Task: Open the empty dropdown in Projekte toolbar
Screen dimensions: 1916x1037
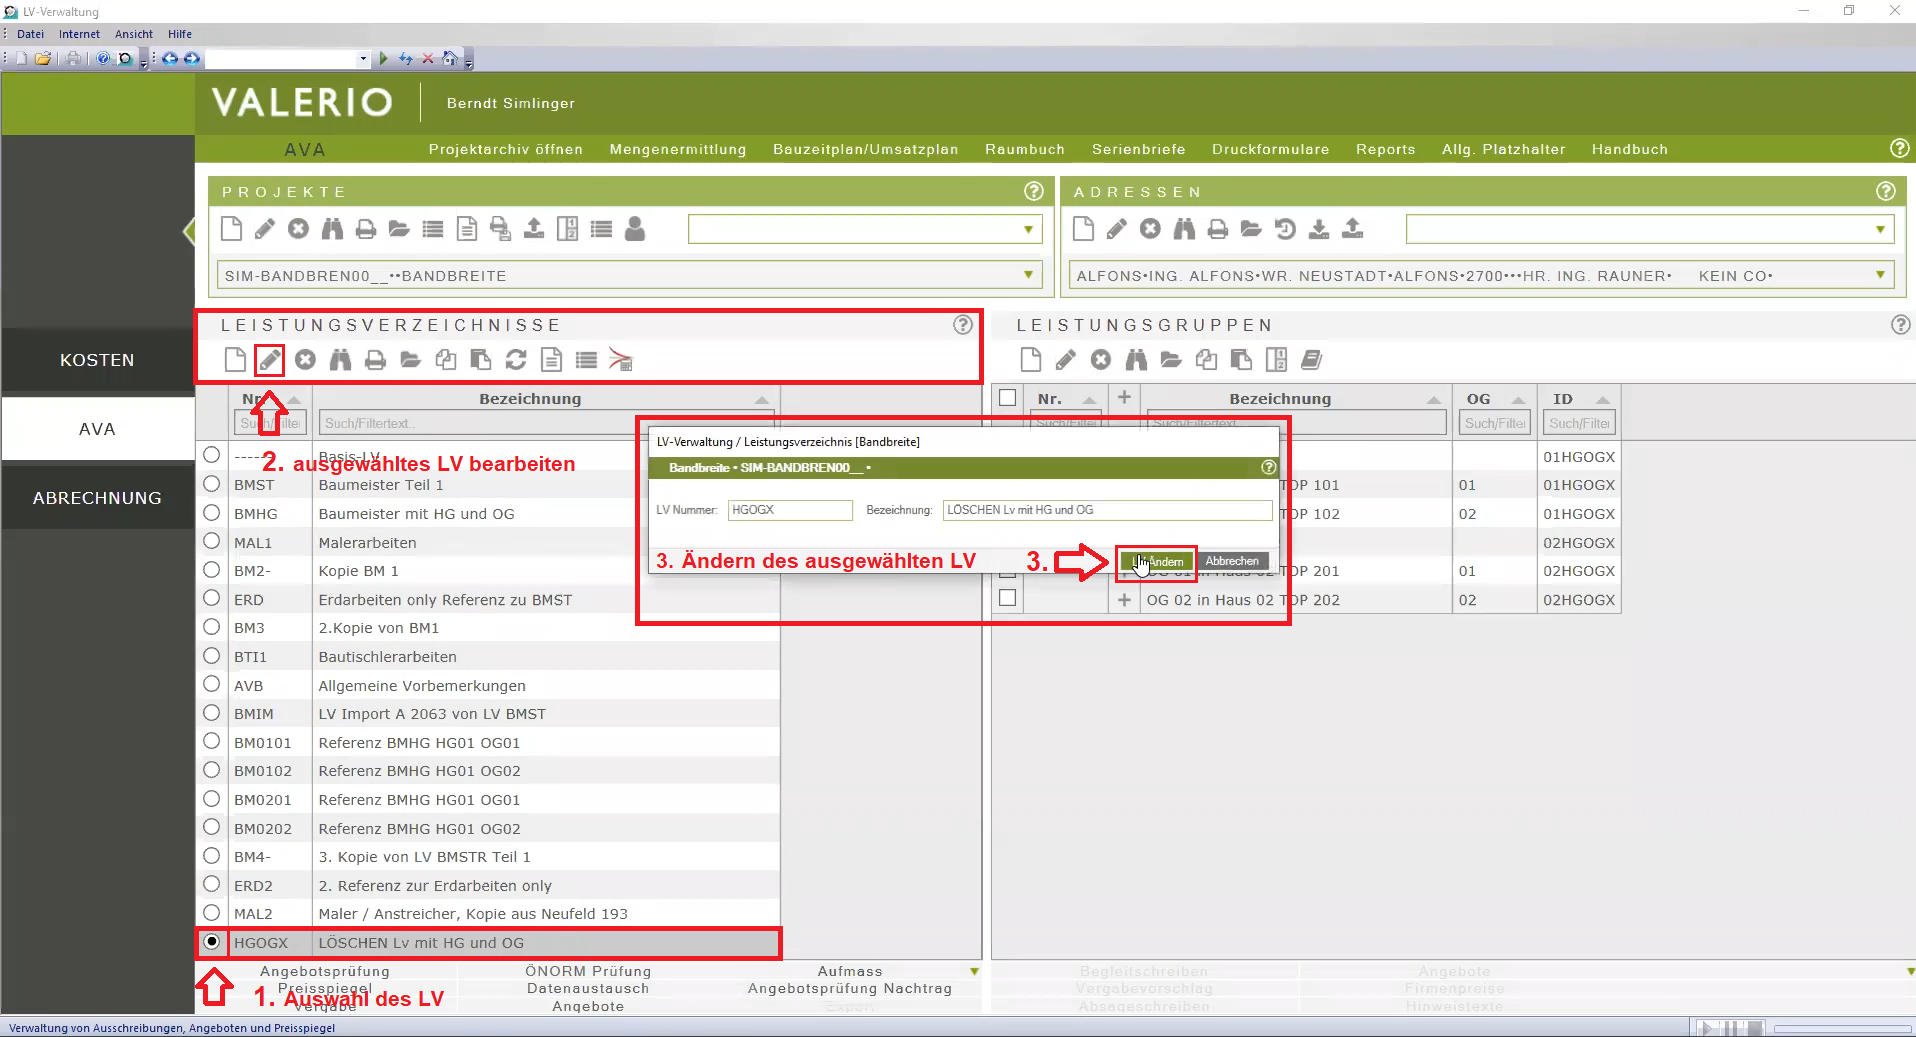Action: click(1028, 229)
